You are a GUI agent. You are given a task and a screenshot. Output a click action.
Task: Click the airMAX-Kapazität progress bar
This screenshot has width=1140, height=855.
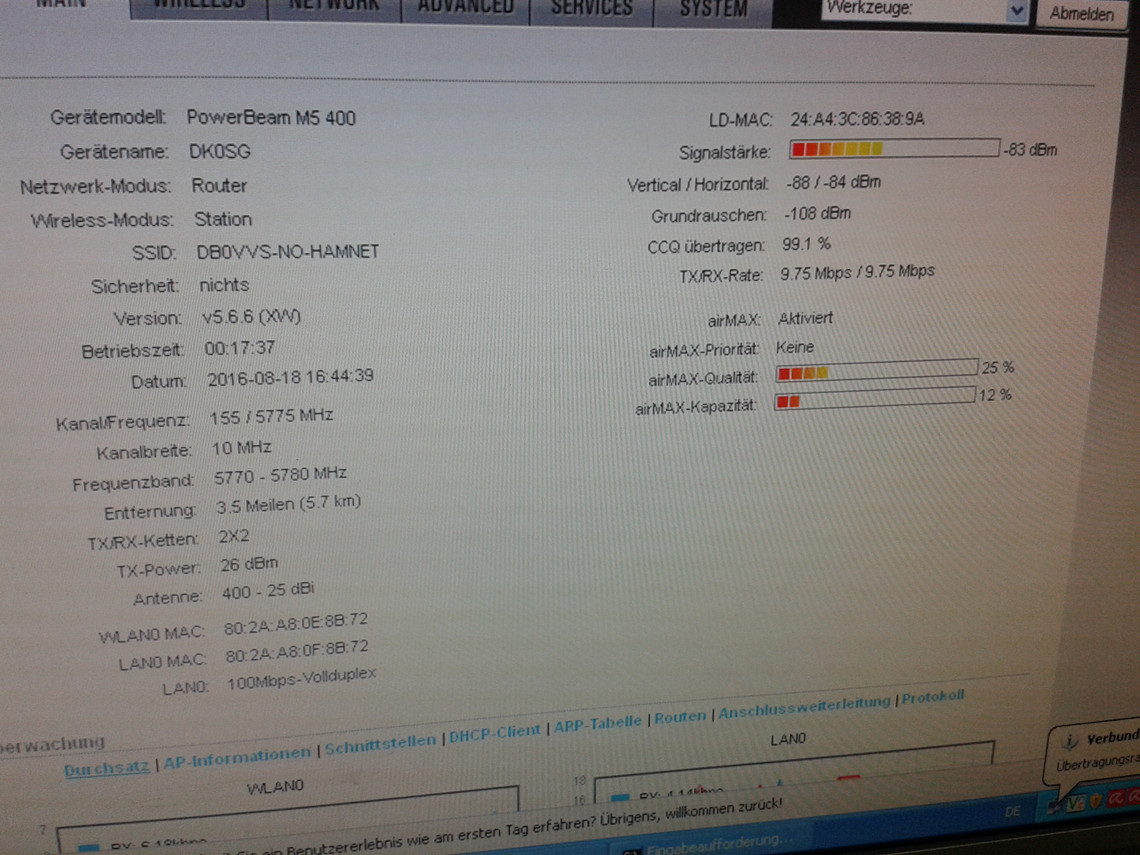pos(875,398)
